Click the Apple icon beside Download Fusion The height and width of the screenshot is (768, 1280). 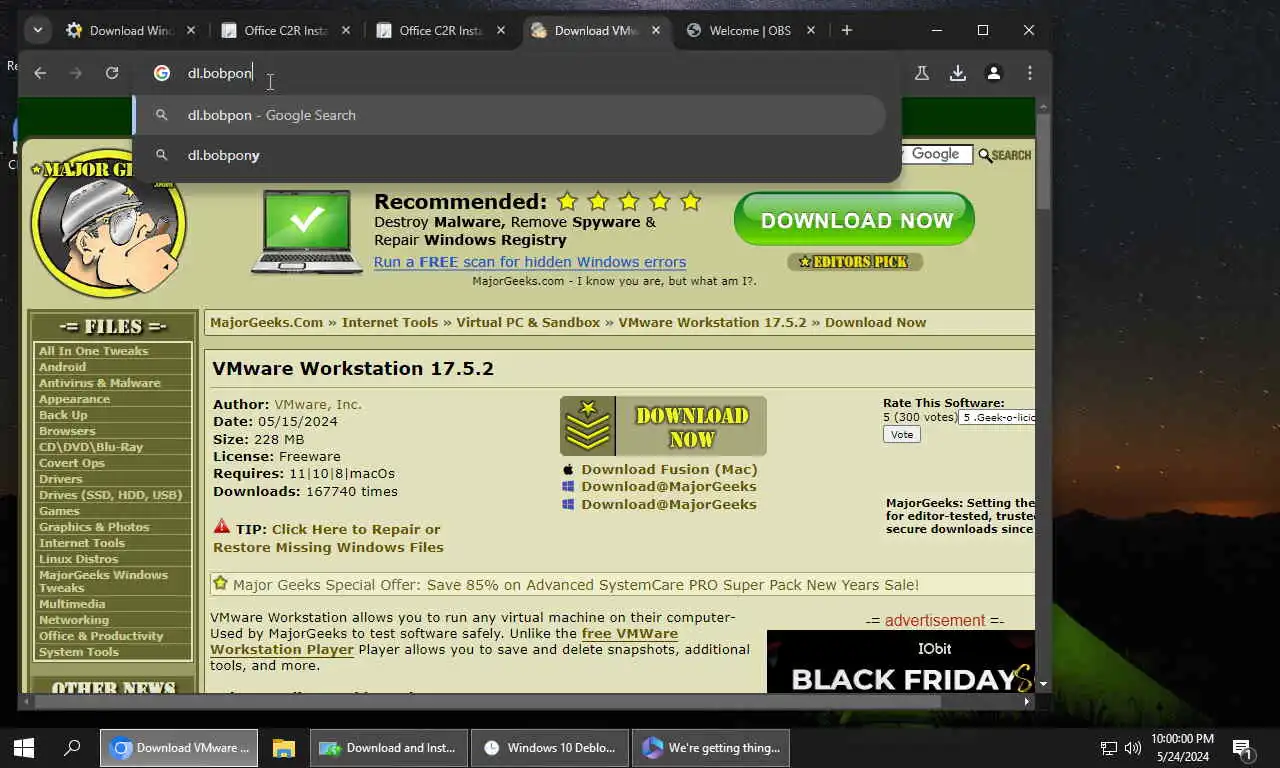click(568, 469)
